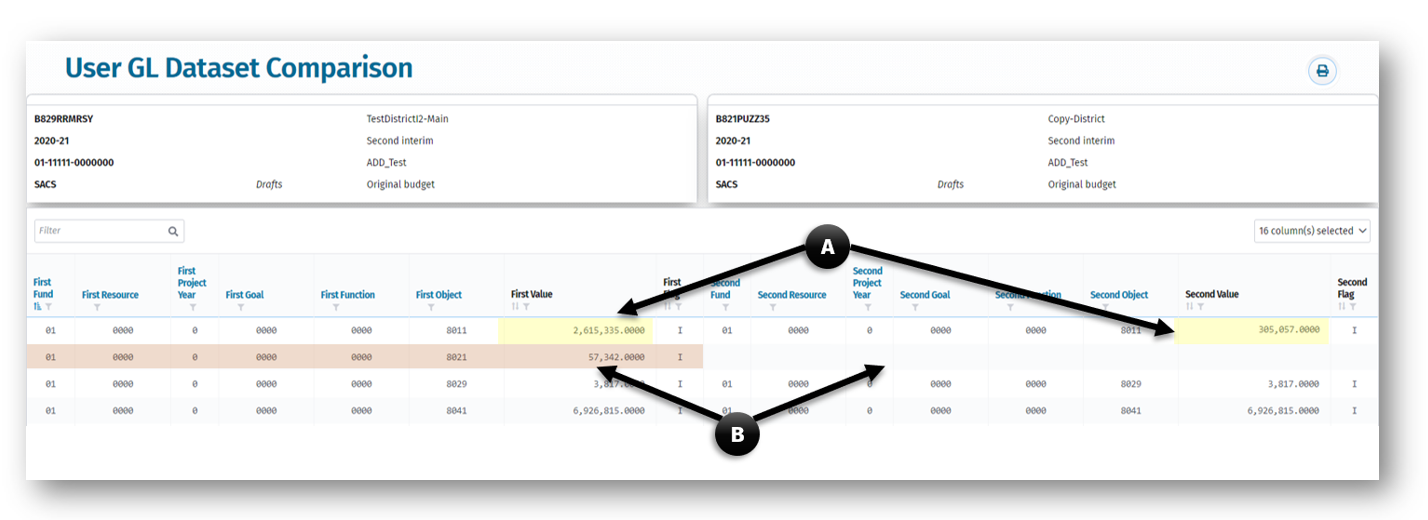Viewport: 1428px width, 520px height.
Task: Open filter funnel under First Resource
Action: [x=97, y=307]
